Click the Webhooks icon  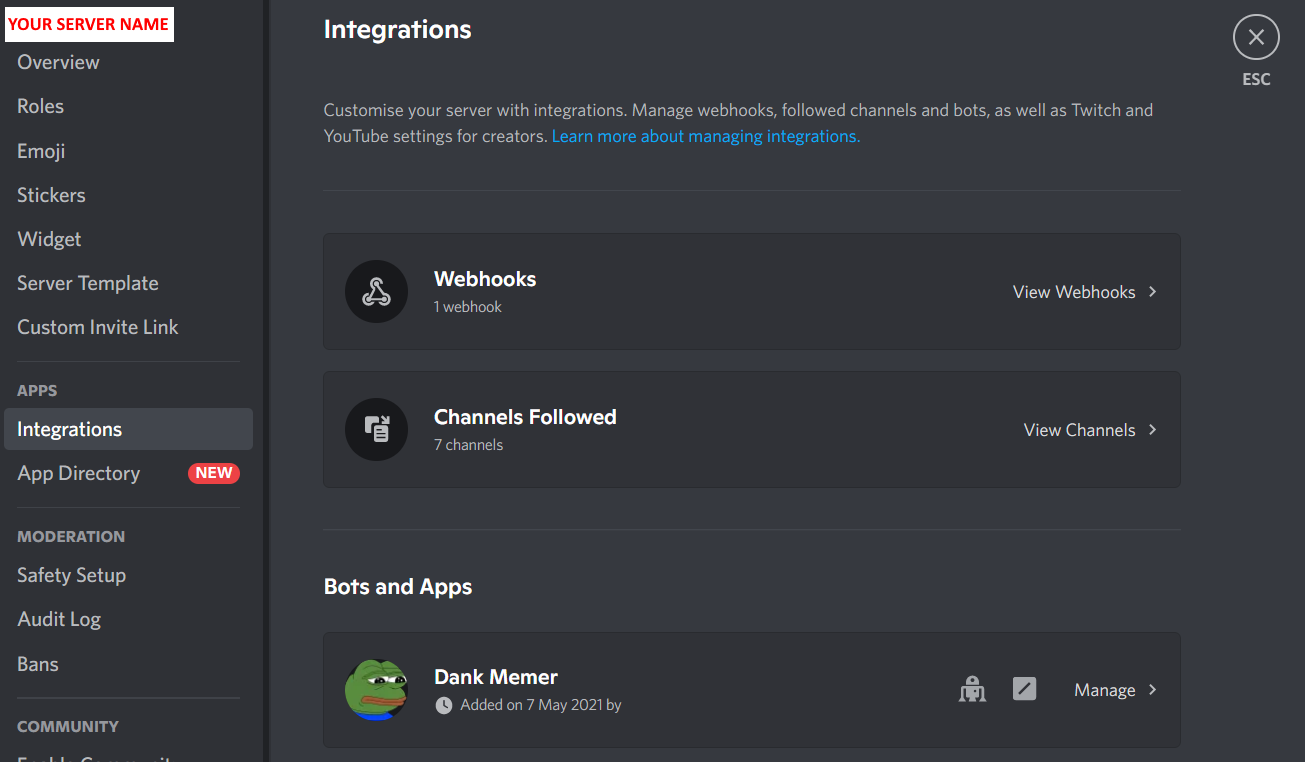[376, 292]
